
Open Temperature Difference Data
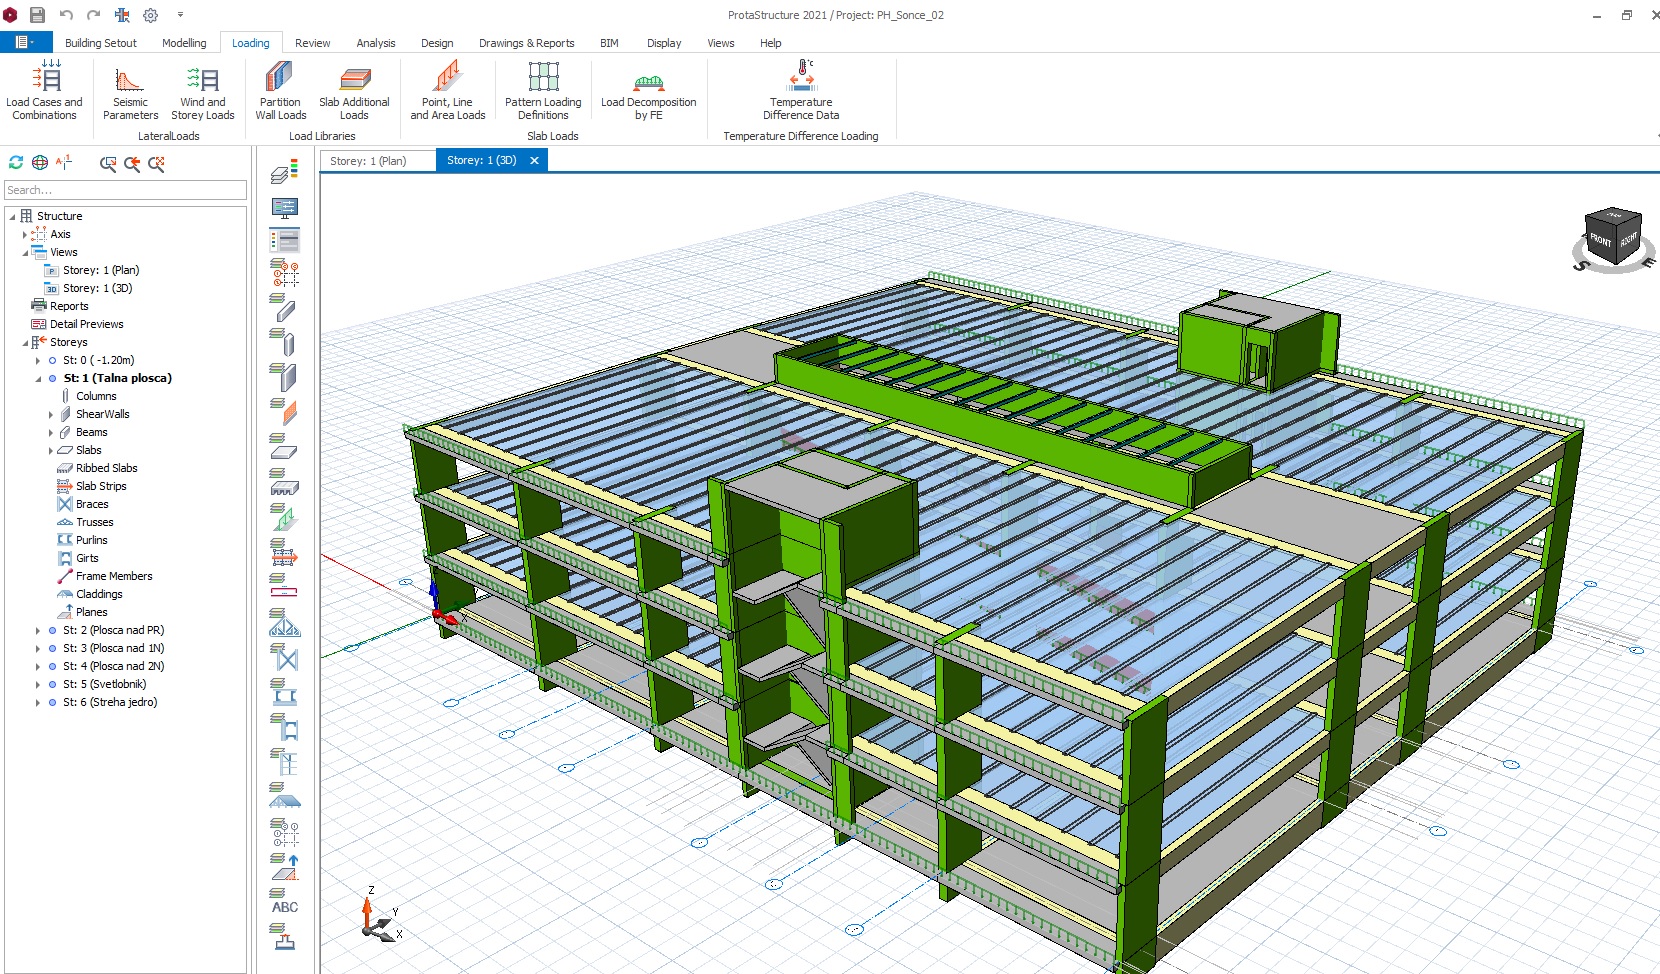coord(801,90)
